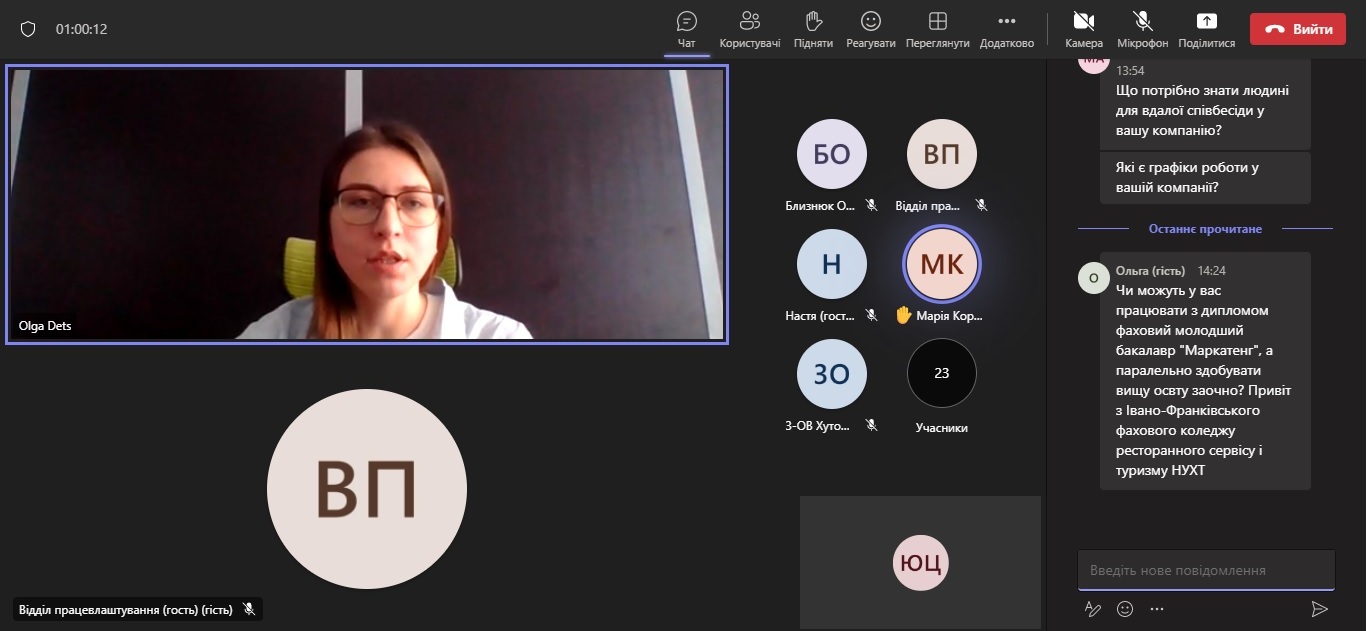
Task: Unmute the Мікрофон
Action: 1143,30
